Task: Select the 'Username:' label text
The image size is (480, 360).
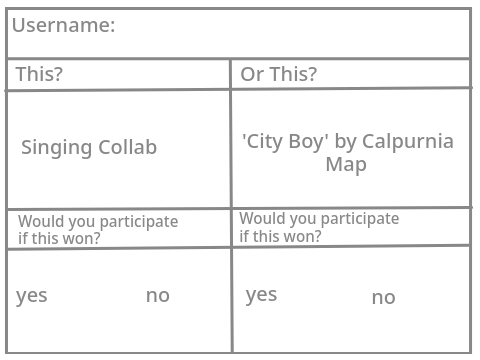Action: pyautogui.click(x=64, y=25)
